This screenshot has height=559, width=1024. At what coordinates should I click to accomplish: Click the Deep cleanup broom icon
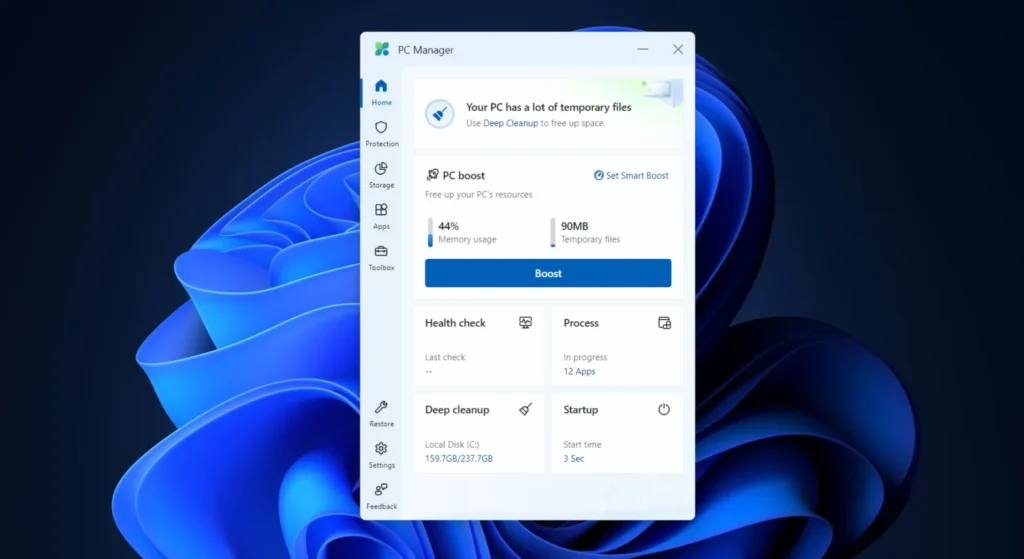526,410
